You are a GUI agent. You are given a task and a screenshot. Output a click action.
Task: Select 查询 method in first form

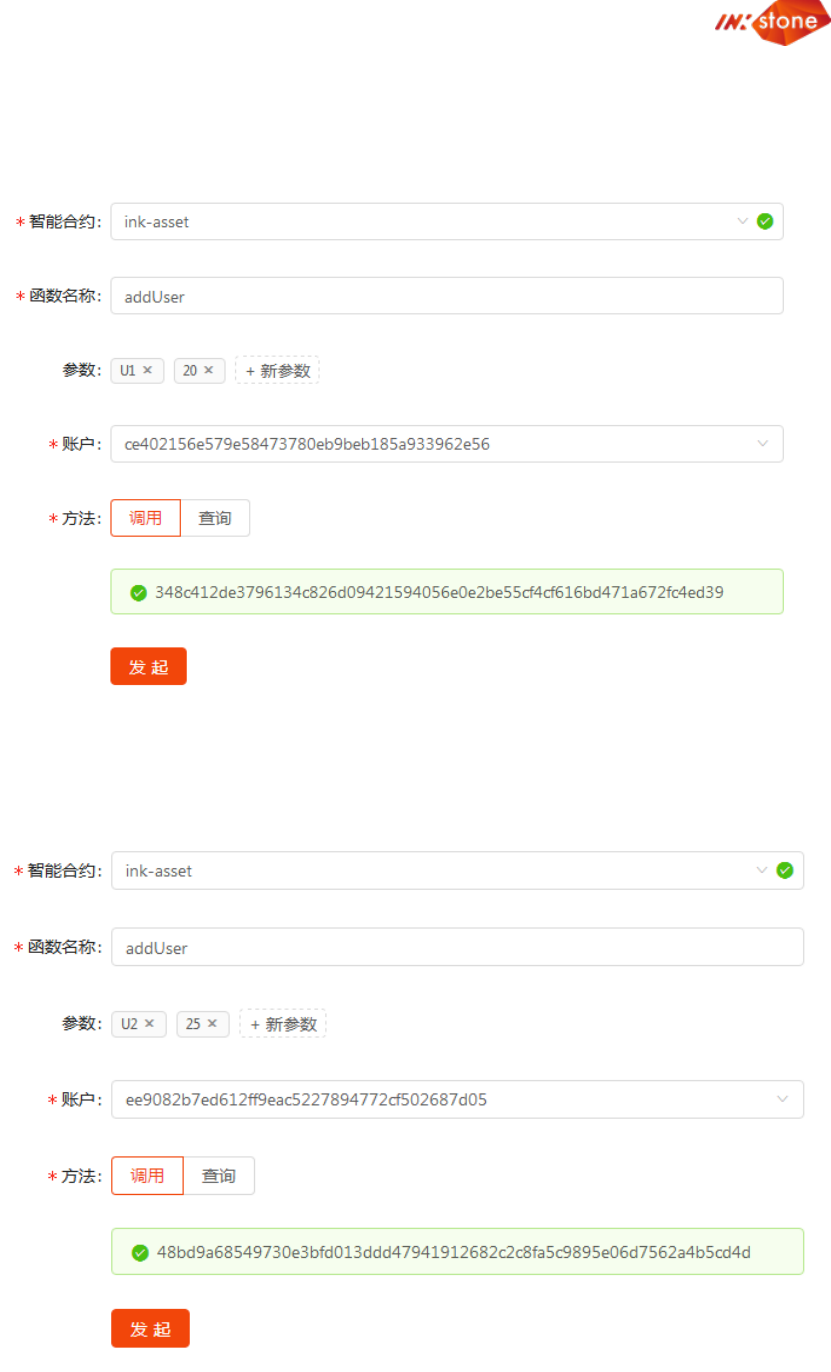point(215,518)
